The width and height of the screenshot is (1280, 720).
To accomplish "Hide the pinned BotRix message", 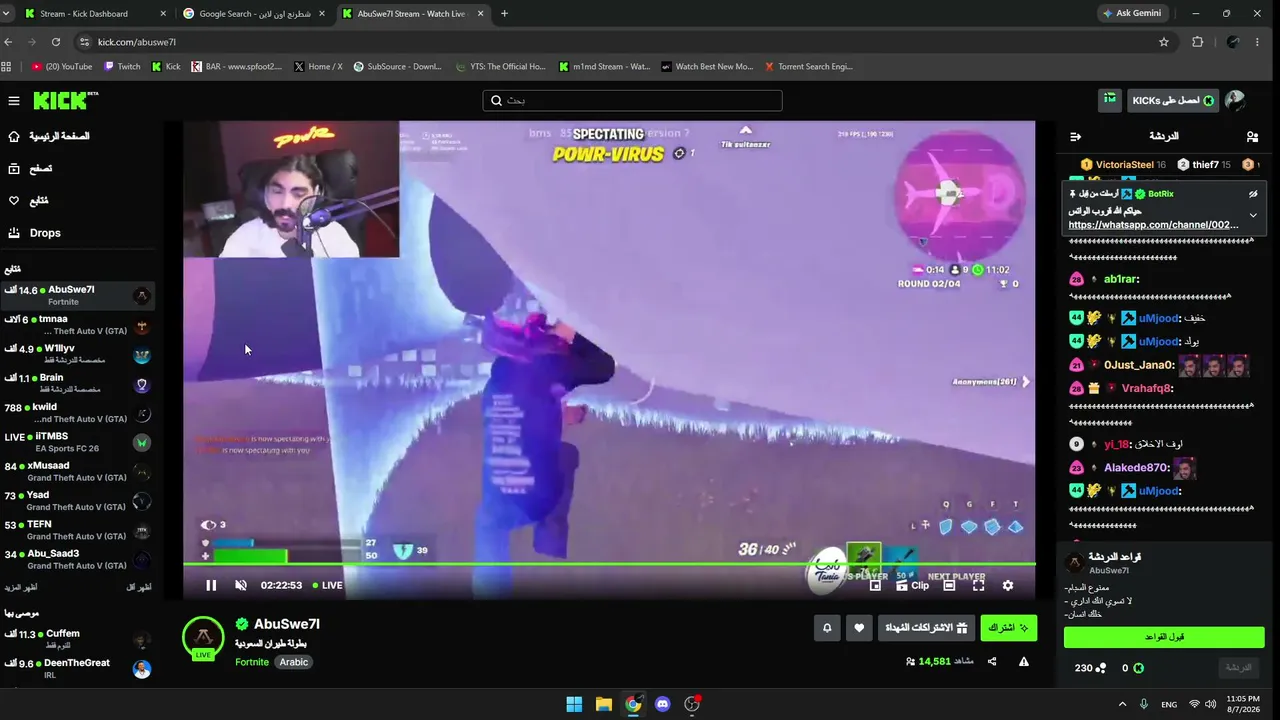I will 1253,194.
